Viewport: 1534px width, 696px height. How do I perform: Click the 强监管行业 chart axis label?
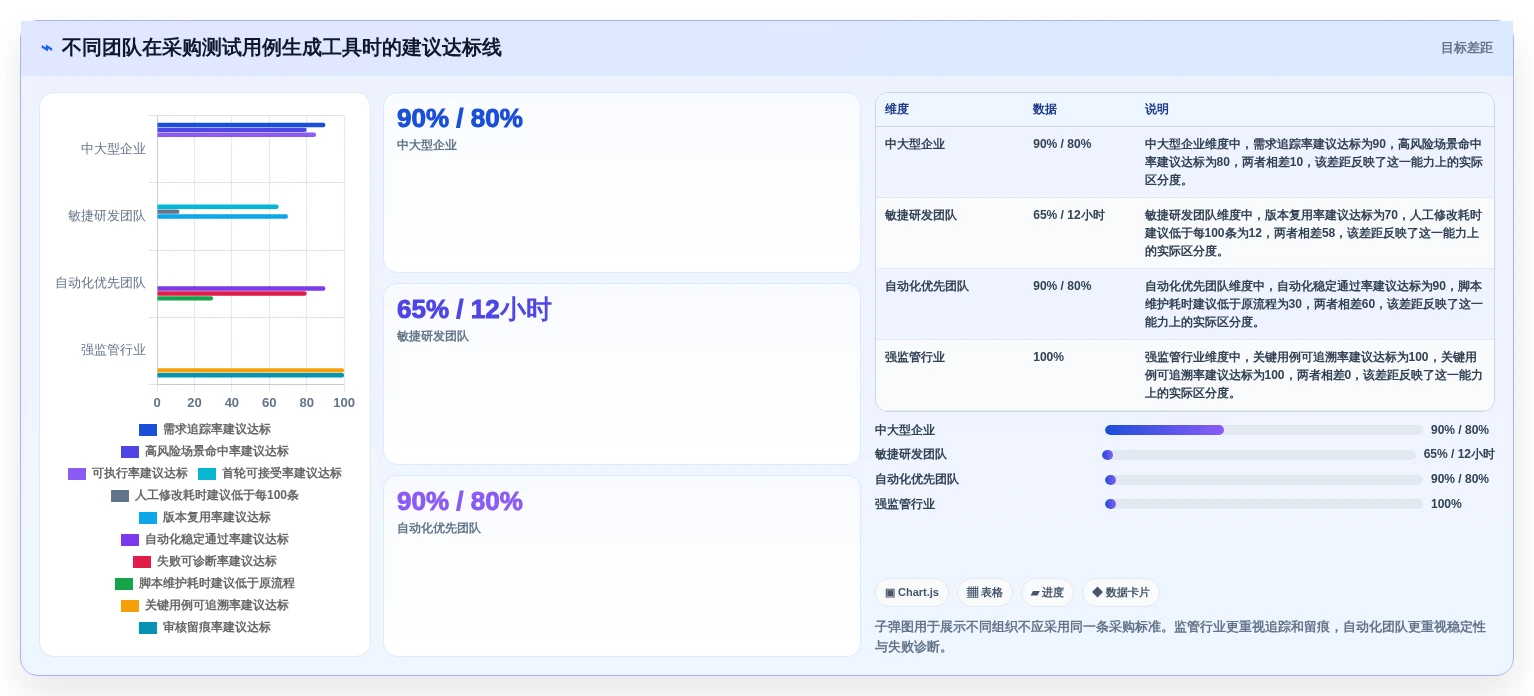[x=113, y=350]
